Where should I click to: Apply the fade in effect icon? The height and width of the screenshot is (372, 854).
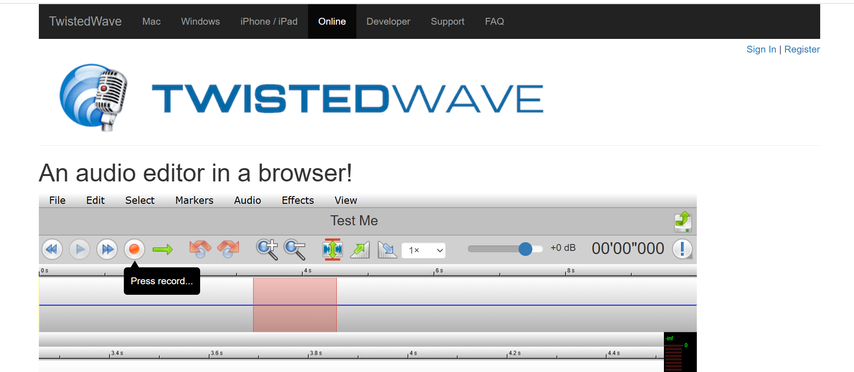pyautogui.click(x=360, y=250)
